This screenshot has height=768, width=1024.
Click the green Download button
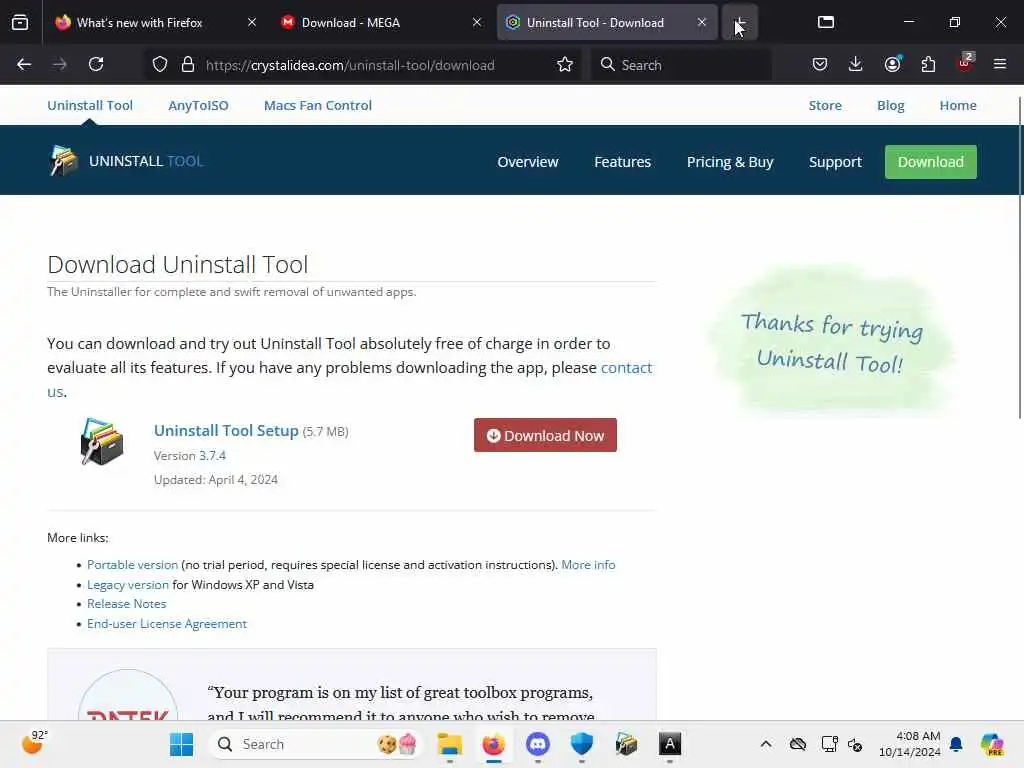(930, 162)
